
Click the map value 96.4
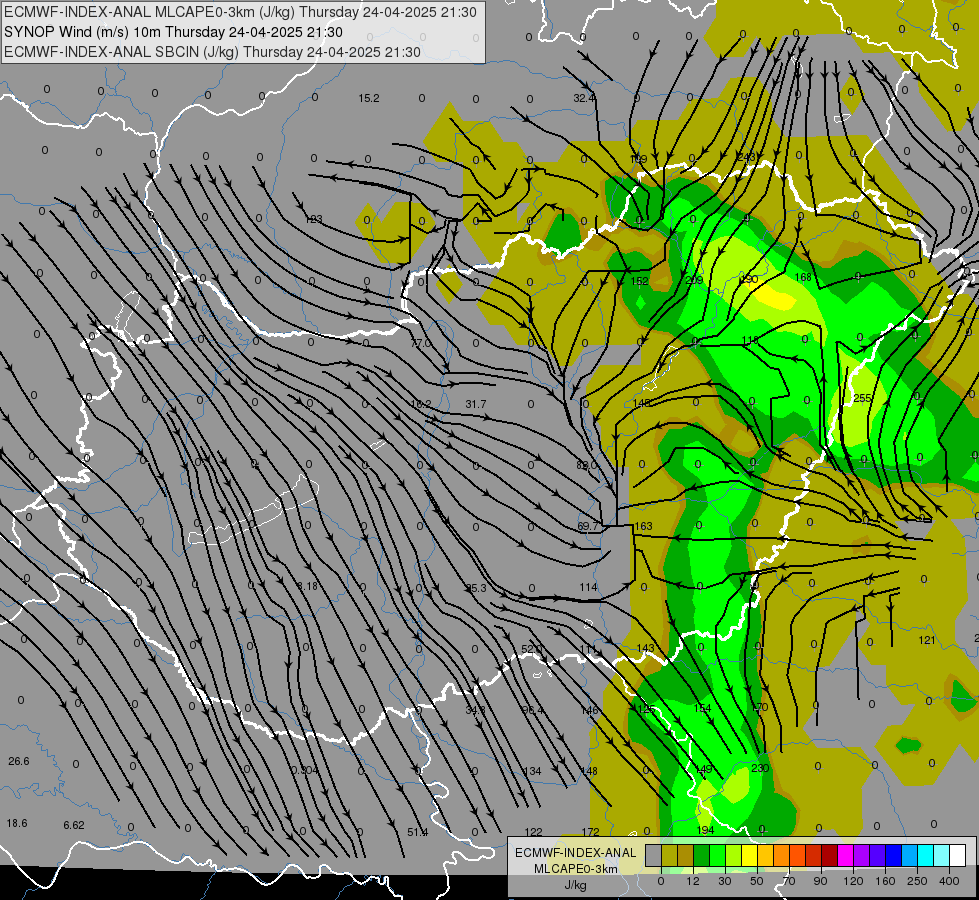click(x=533, y=710)
